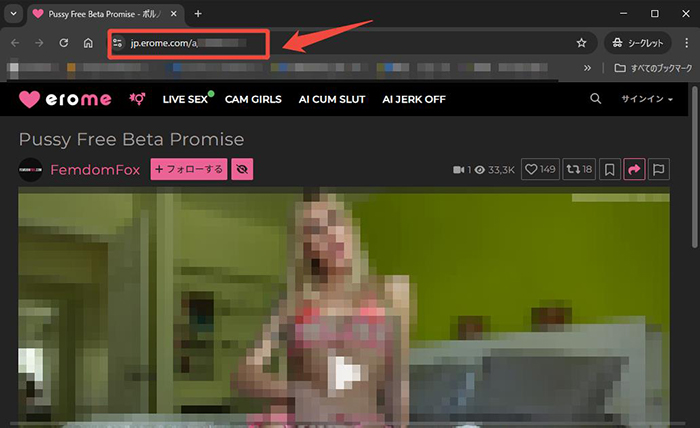Report the album with the flag icon
700x428 pixels.
[659, 170]
